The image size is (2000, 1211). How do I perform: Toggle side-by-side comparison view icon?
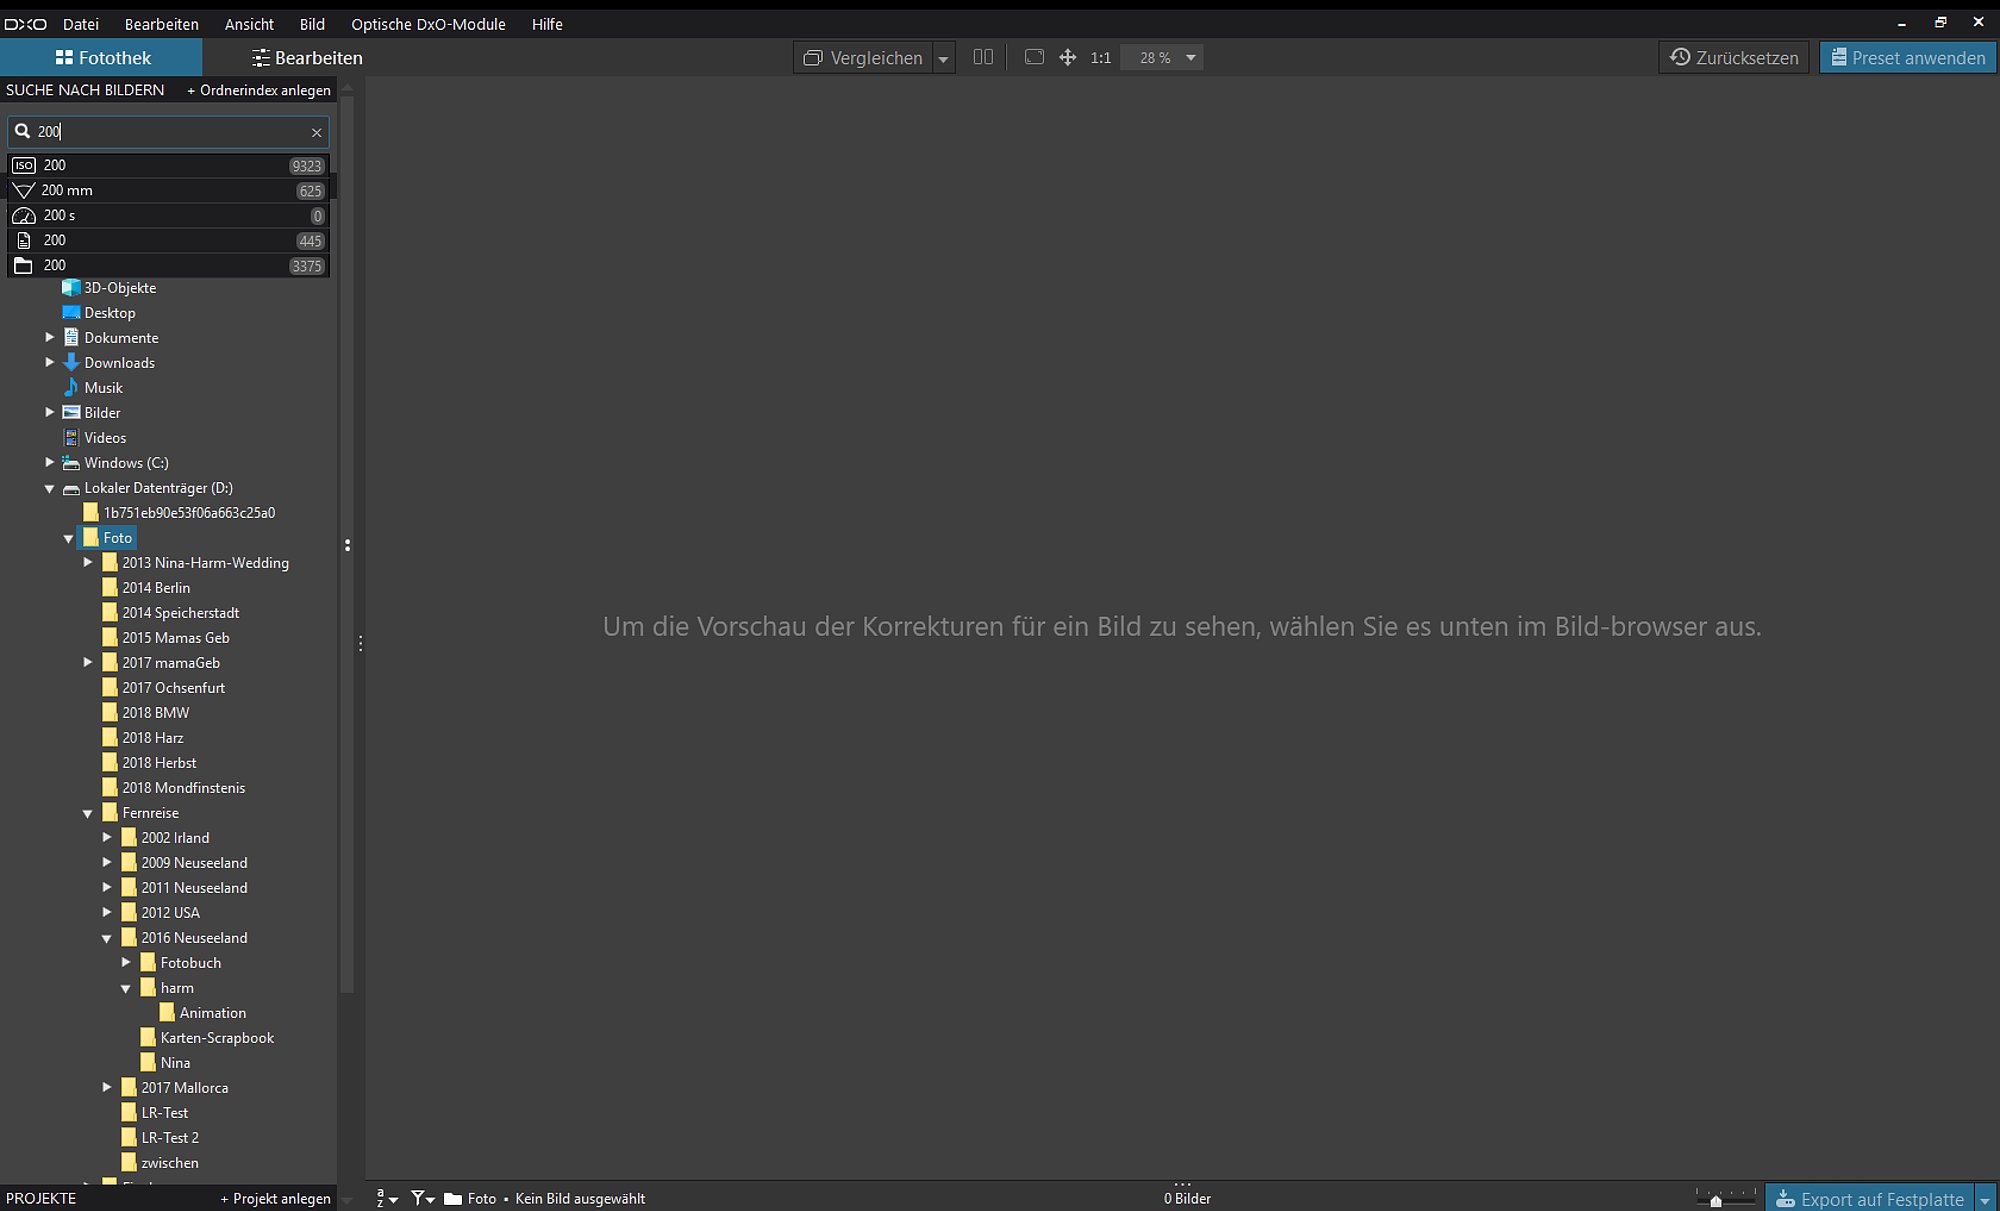pyautogui.click(x=983, y=57)
